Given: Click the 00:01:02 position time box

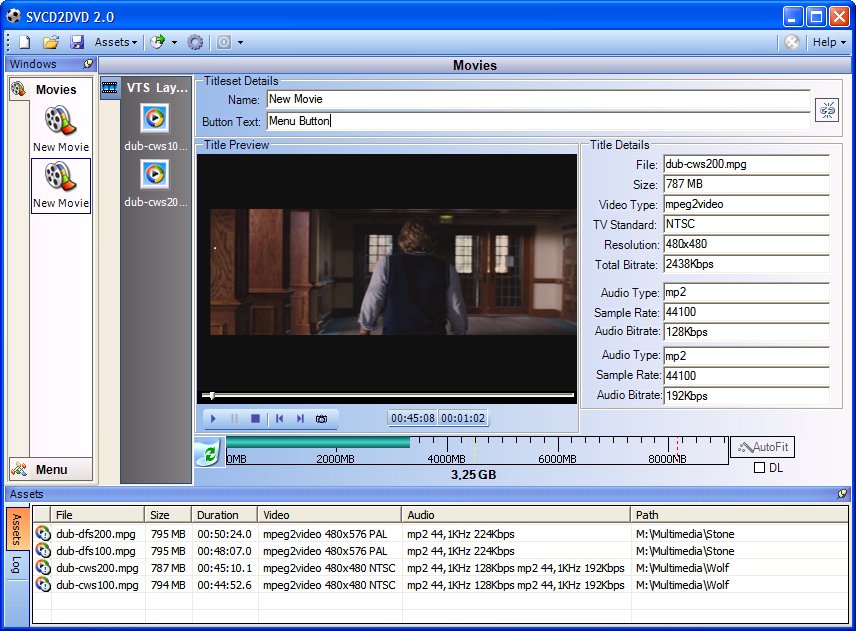Looking at the screenshot, I should pos(463,419).
